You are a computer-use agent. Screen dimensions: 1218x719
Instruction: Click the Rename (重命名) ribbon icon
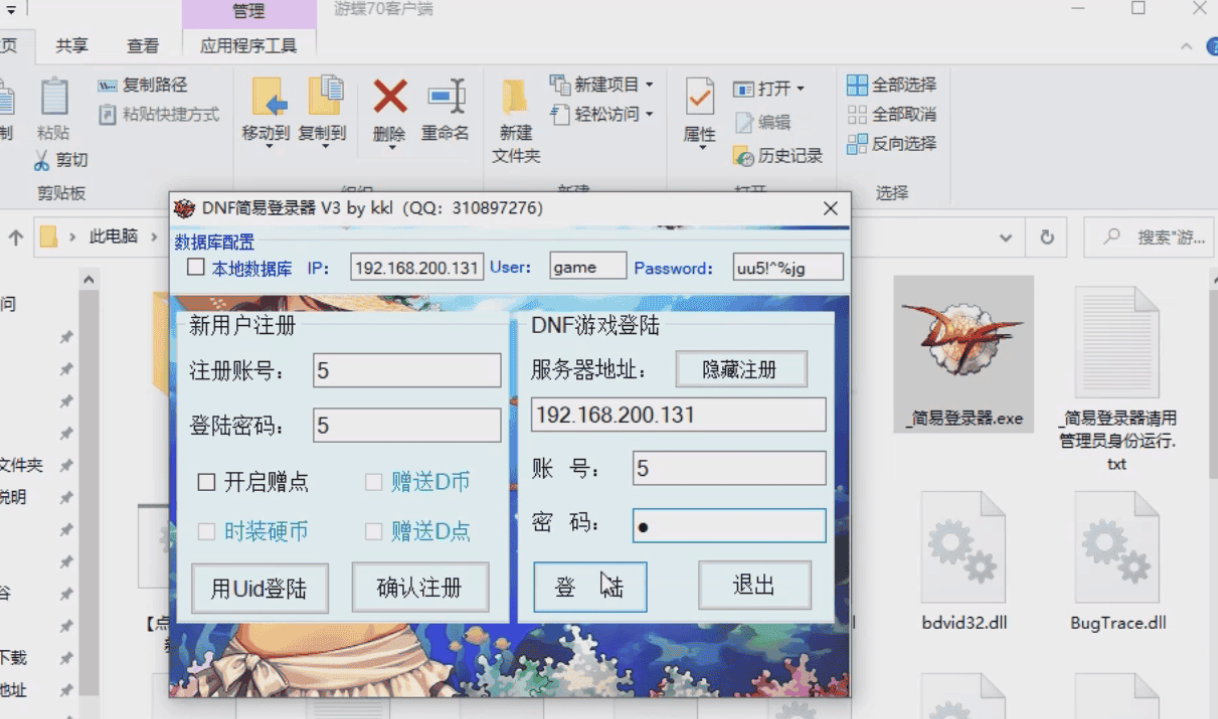(445, 98)
